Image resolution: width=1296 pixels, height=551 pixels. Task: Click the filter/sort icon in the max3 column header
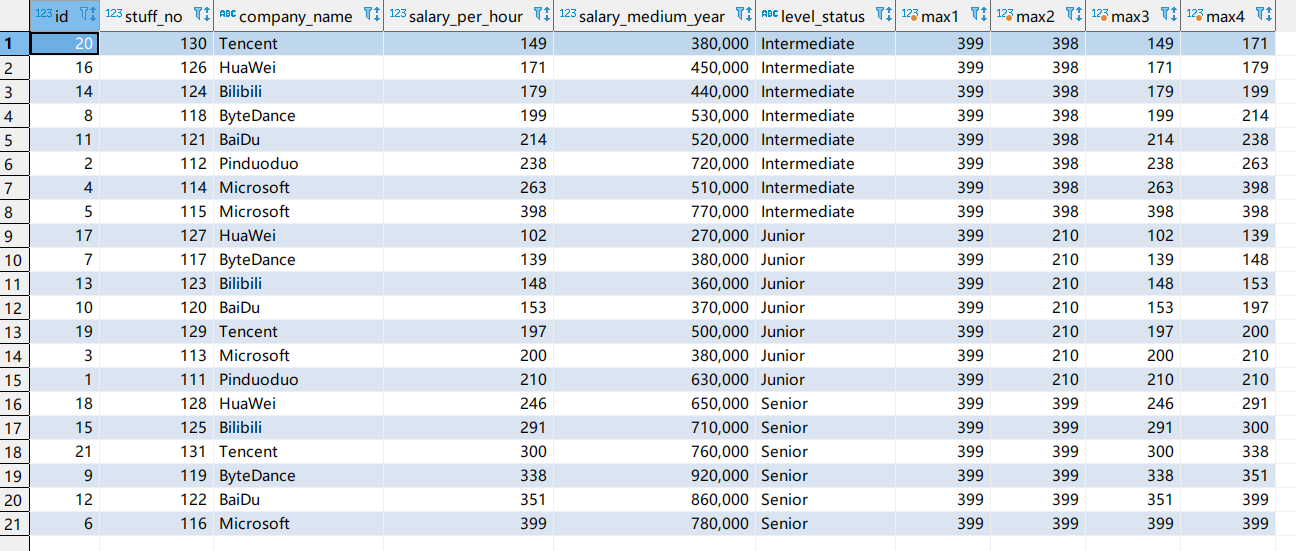click(x=1168, y=15)
